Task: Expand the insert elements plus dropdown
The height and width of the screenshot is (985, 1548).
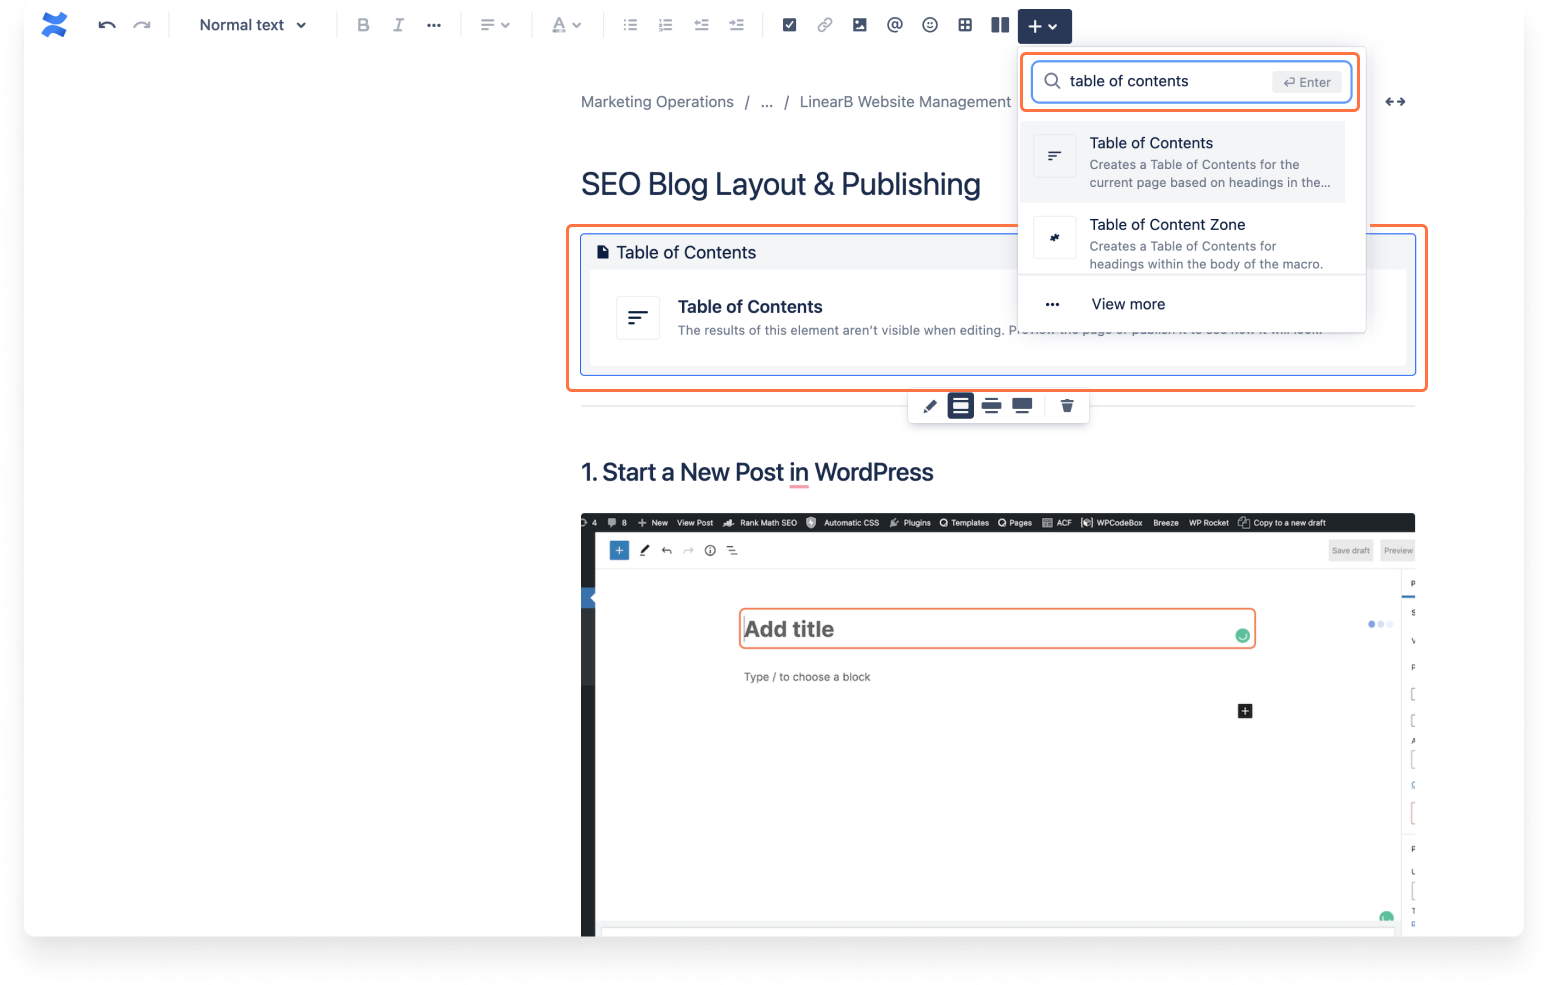Action: click(x=1045, y=25)
